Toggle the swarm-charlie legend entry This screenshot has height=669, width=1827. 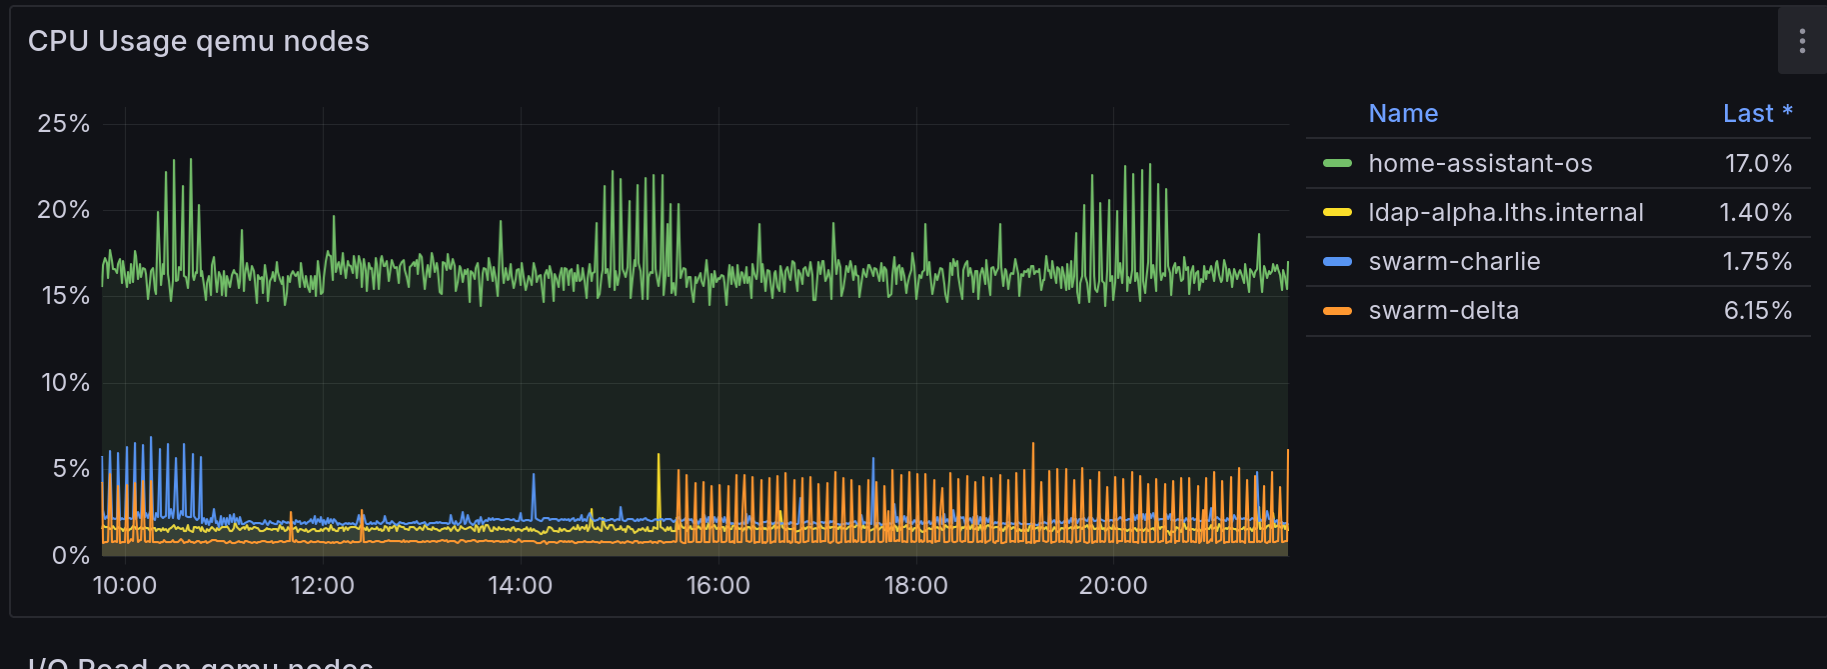(1453, 261)
